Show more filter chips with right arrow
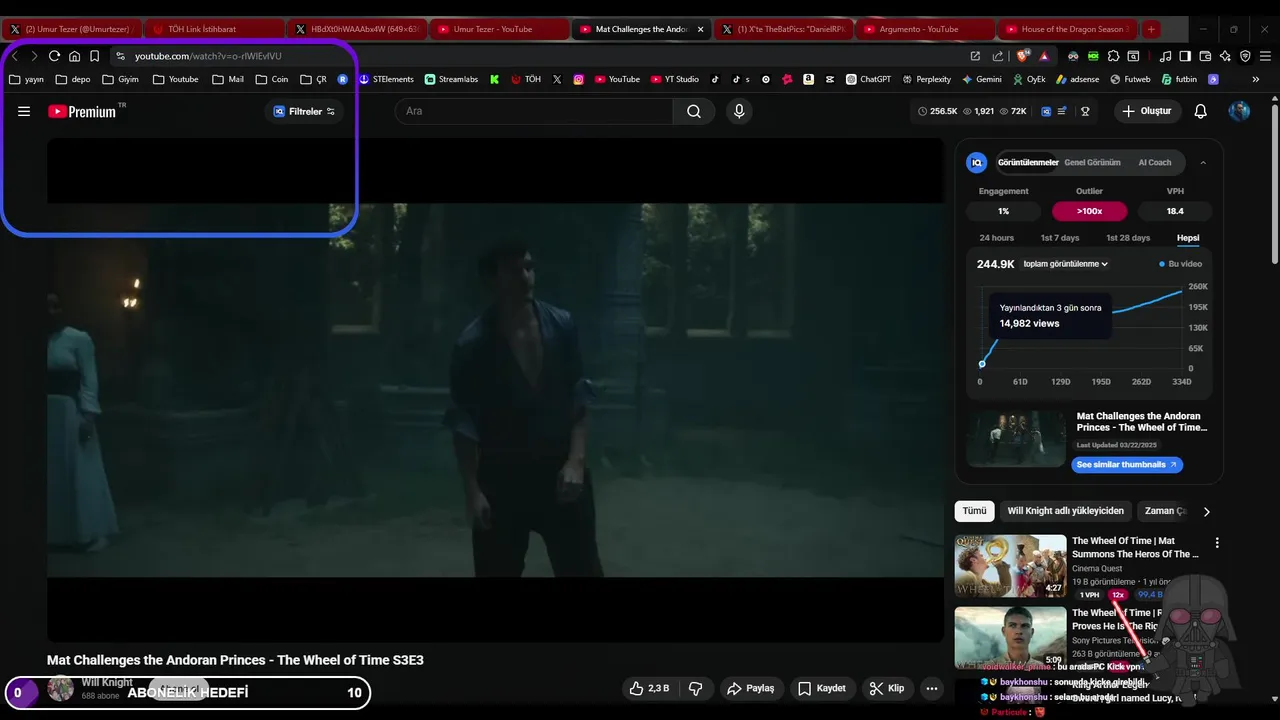Viewport: 1280px width, 720px height. tap(1206, 511)
